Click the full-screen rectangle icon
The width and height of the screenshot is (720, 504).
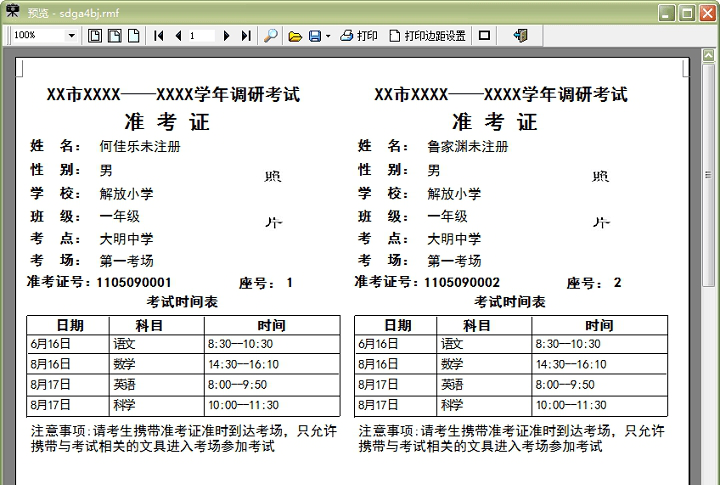click(x=484, y=35)
